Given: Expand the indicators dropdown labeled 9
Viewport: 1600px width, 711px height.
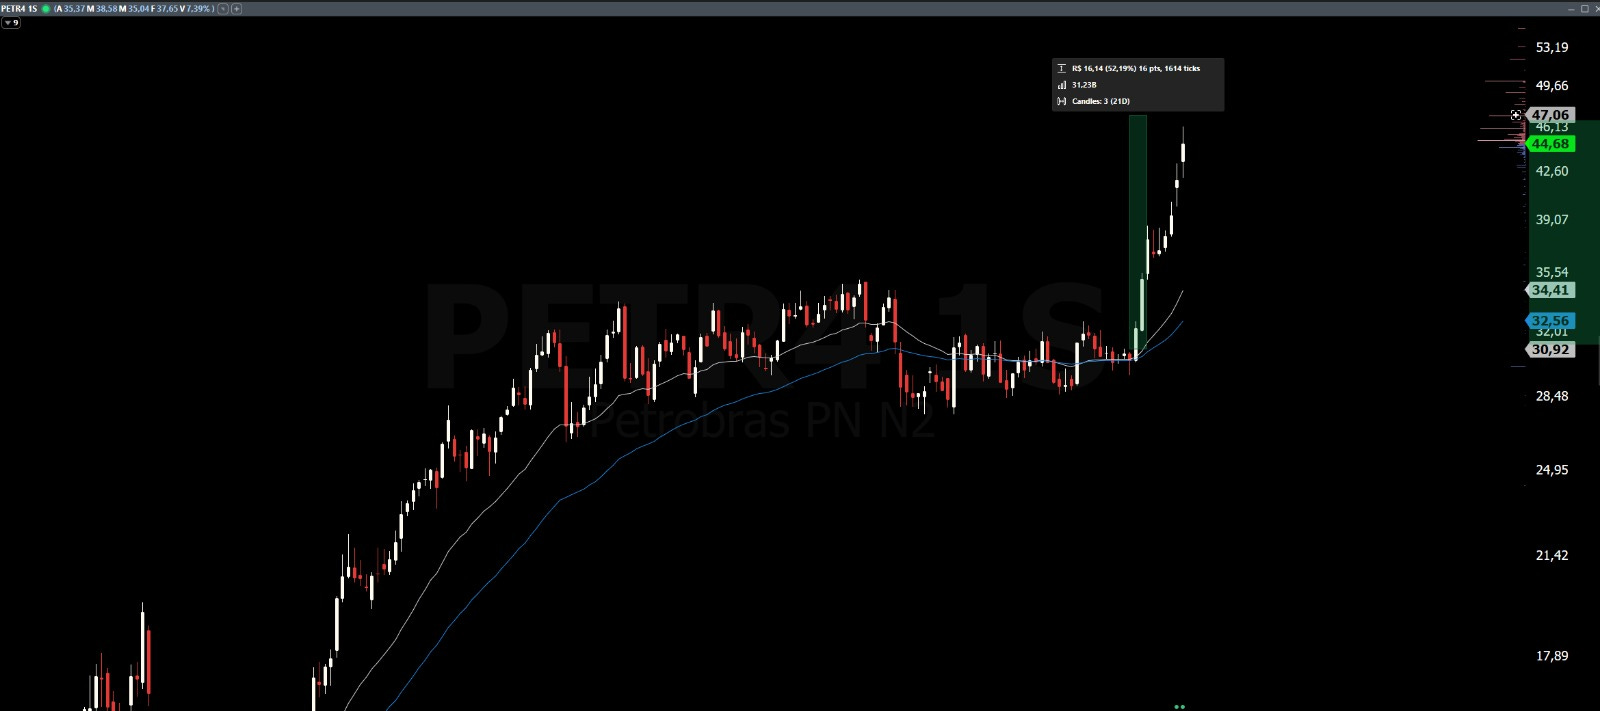Looking at the screenshot, I should pos(11,22).
